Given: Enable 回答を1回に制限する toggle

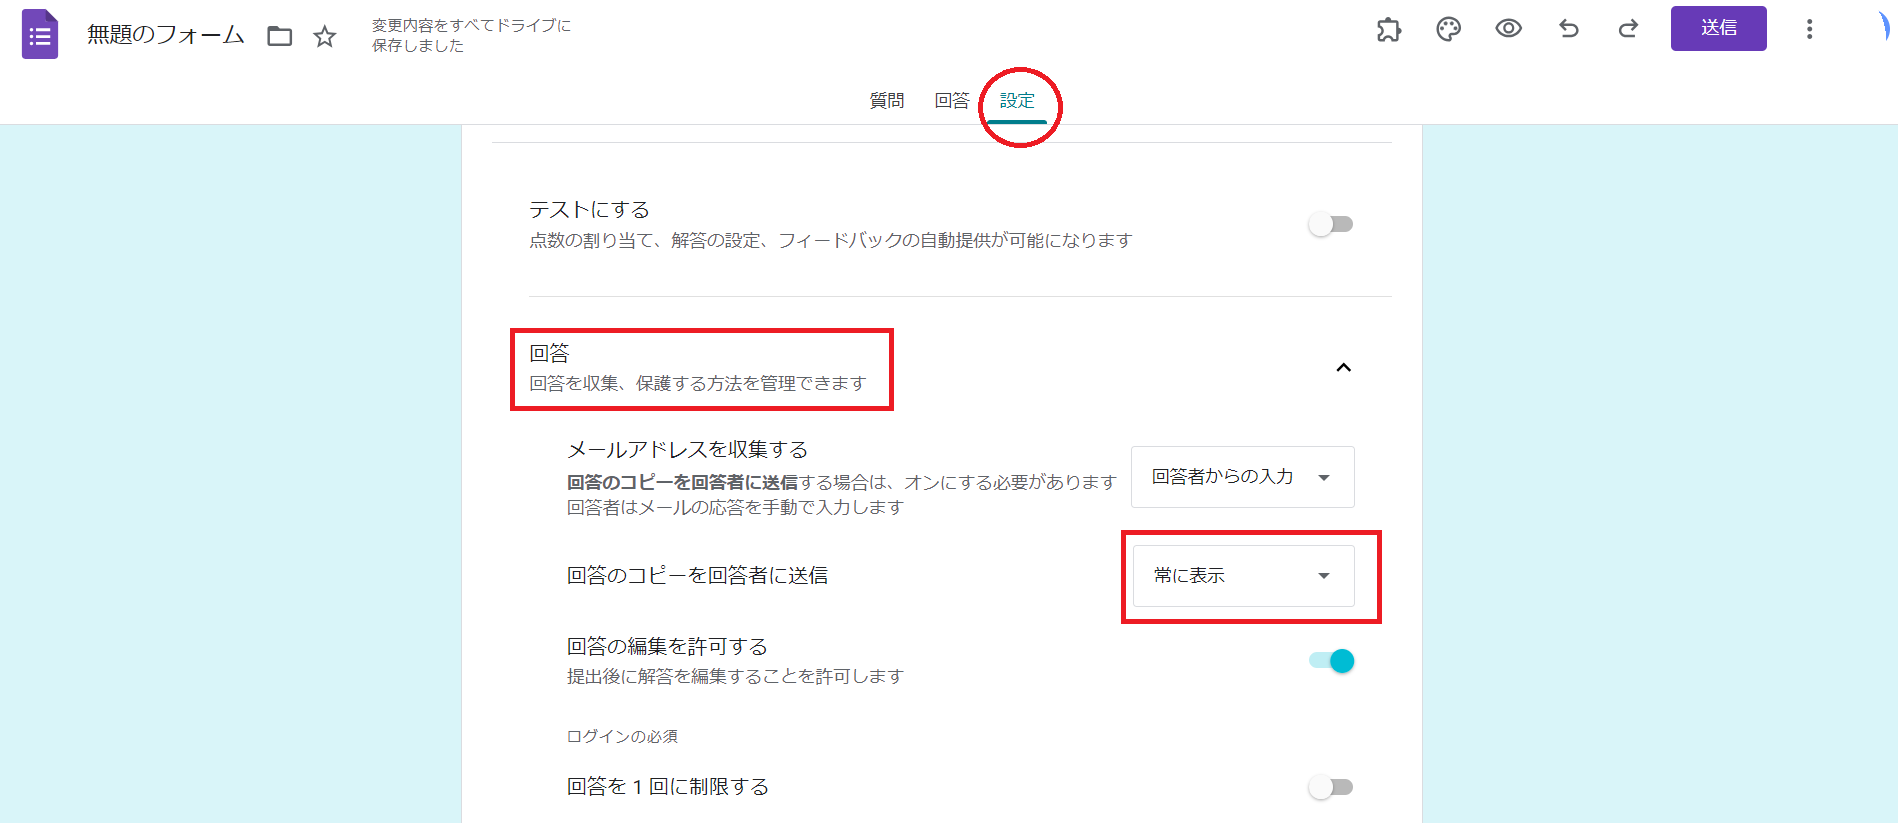Looking at the screenshot, I should 1330,787.
